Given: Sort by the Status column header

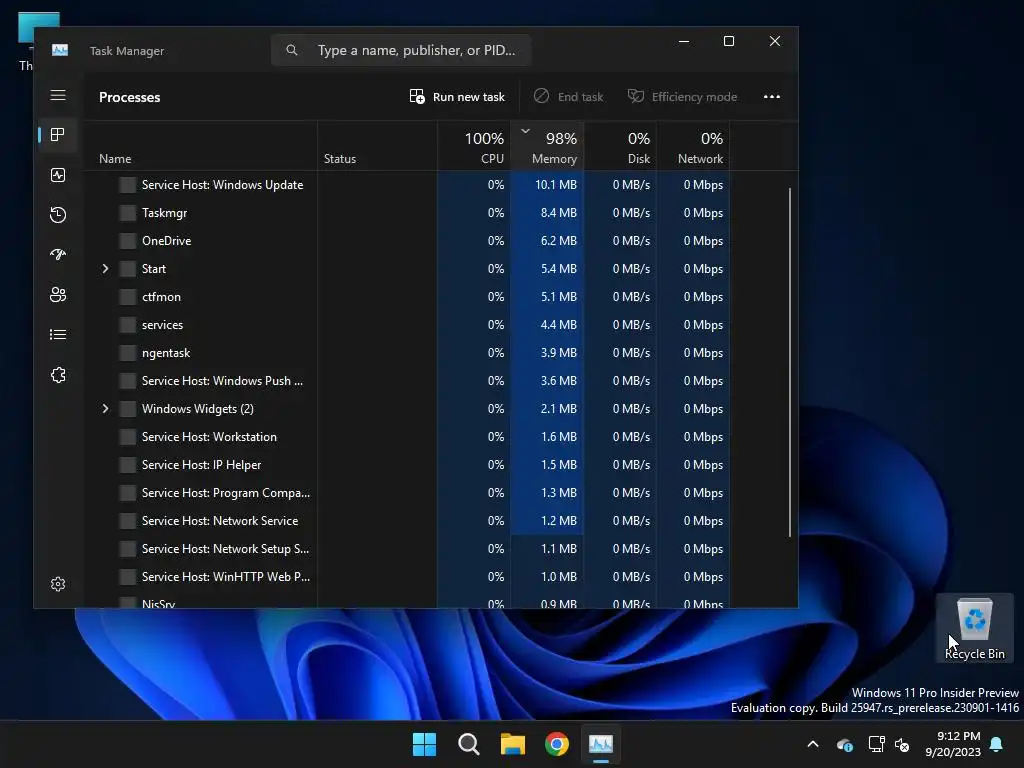Looking at the screenshot, I should pyautogui.click(x=377, y=146).
